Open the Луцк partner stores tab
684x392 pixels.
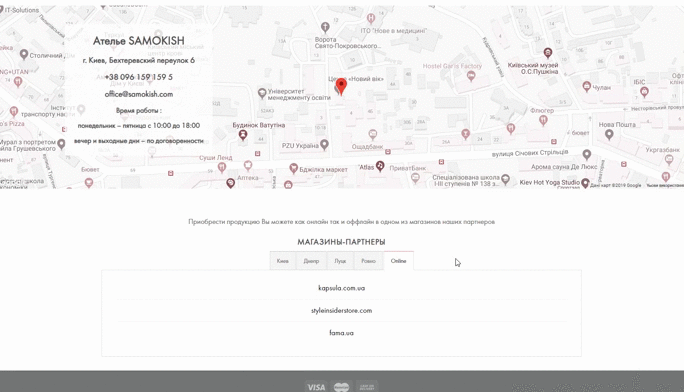point(340,261)
